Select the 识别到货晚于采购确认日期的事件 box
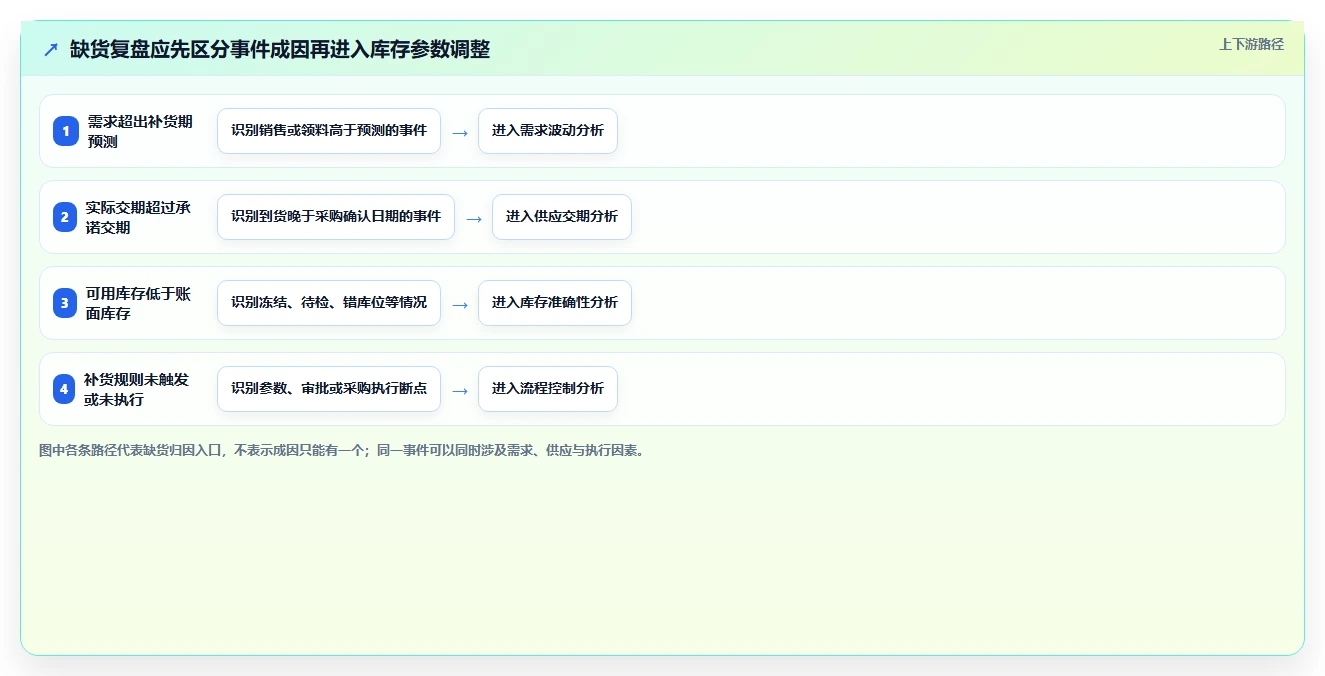The width and height of the screenshot is (1325, 676). coord(336,217)
